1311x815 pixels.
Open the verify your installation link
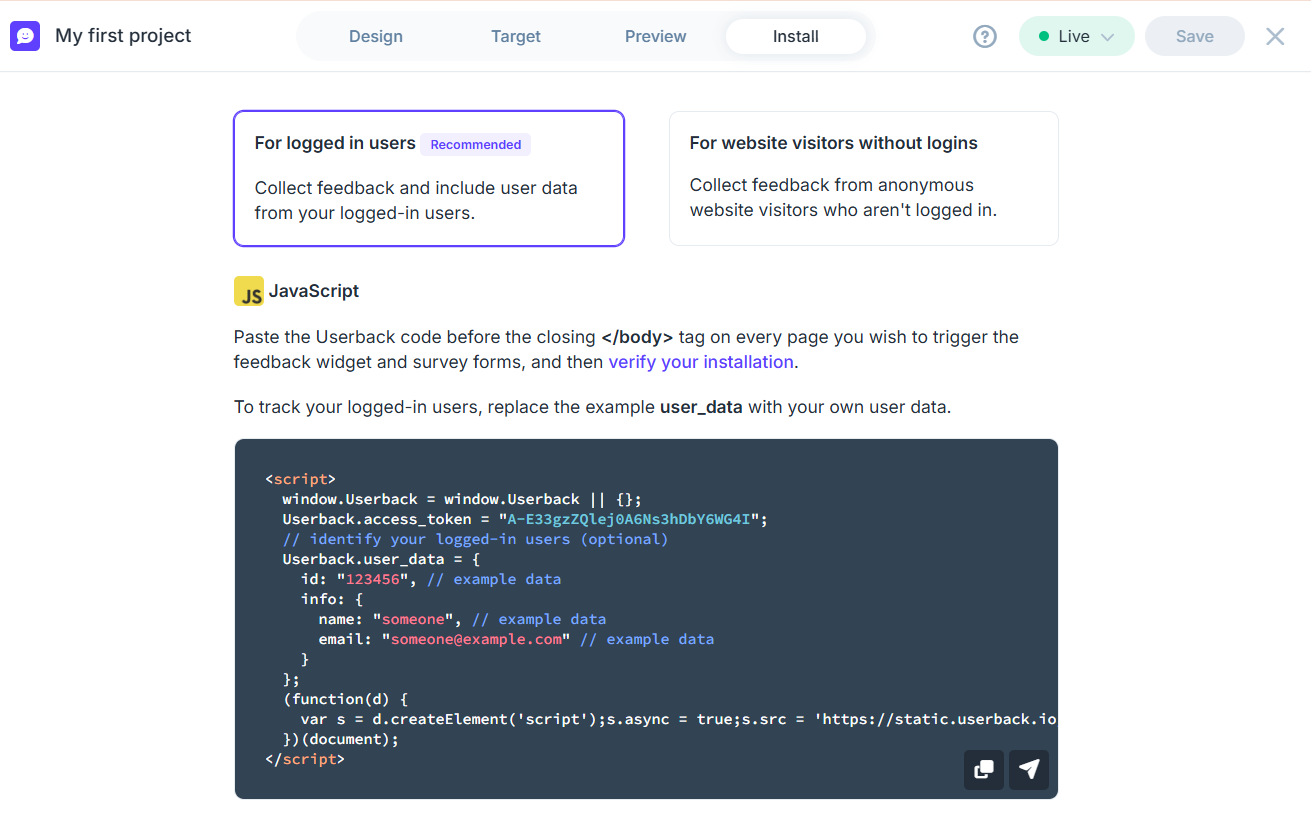coord(701,362)
